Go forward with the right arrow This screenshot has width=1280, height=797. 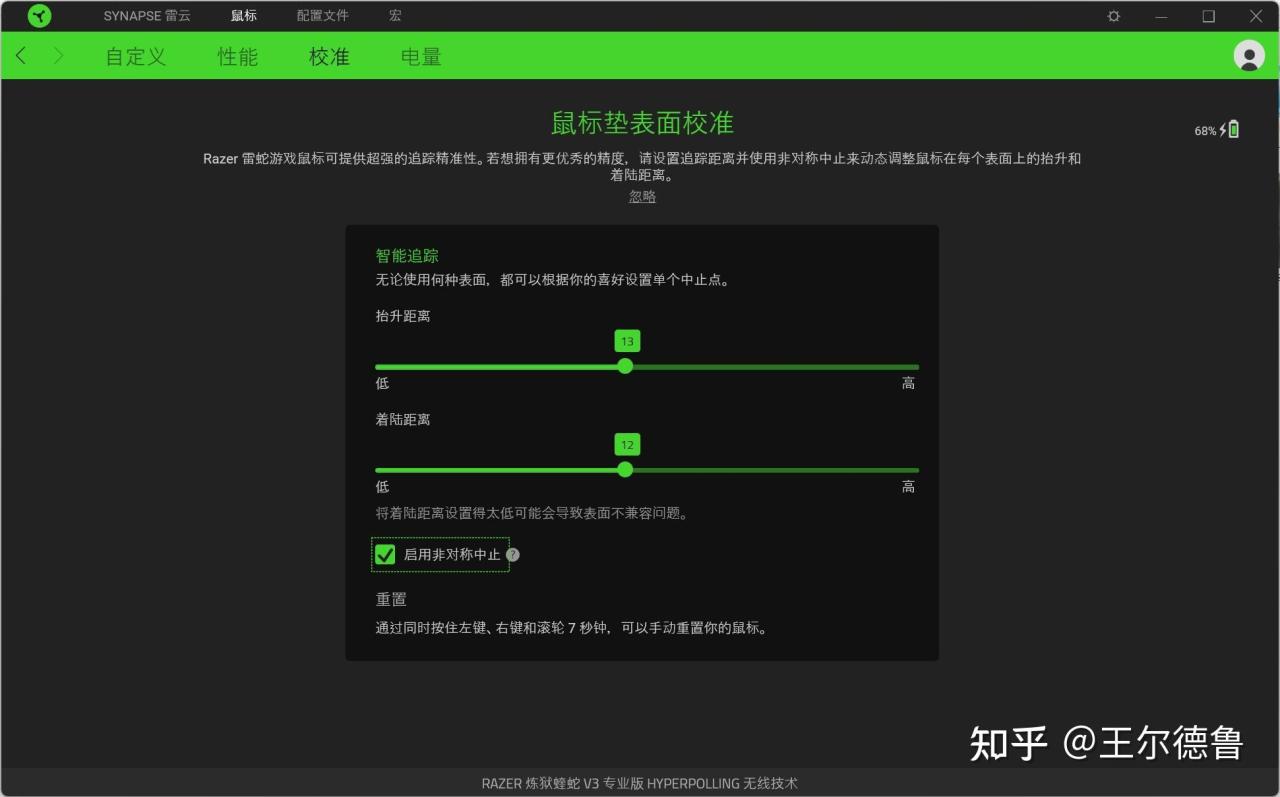[x=58, y=56]
